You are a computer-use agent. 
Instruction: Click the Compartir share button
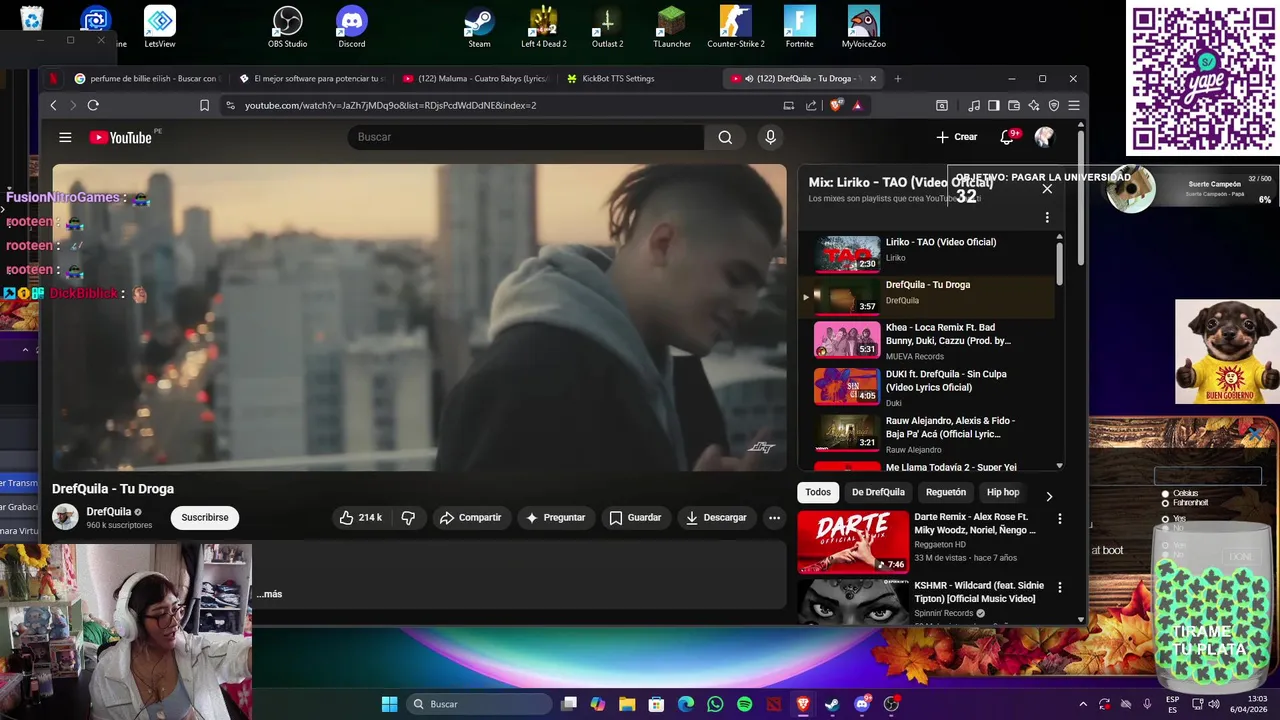pos(470,517)
